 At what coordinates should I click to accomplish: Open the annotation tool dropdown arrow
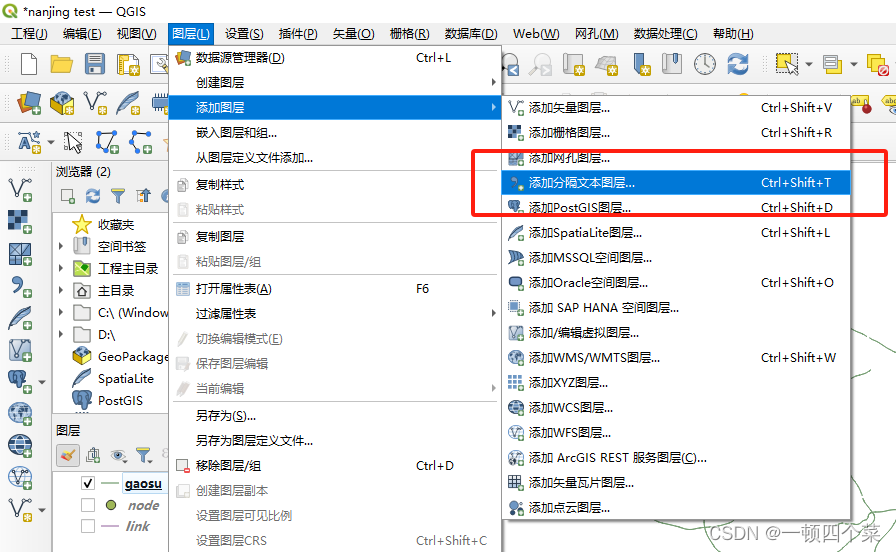coord(50,142)
